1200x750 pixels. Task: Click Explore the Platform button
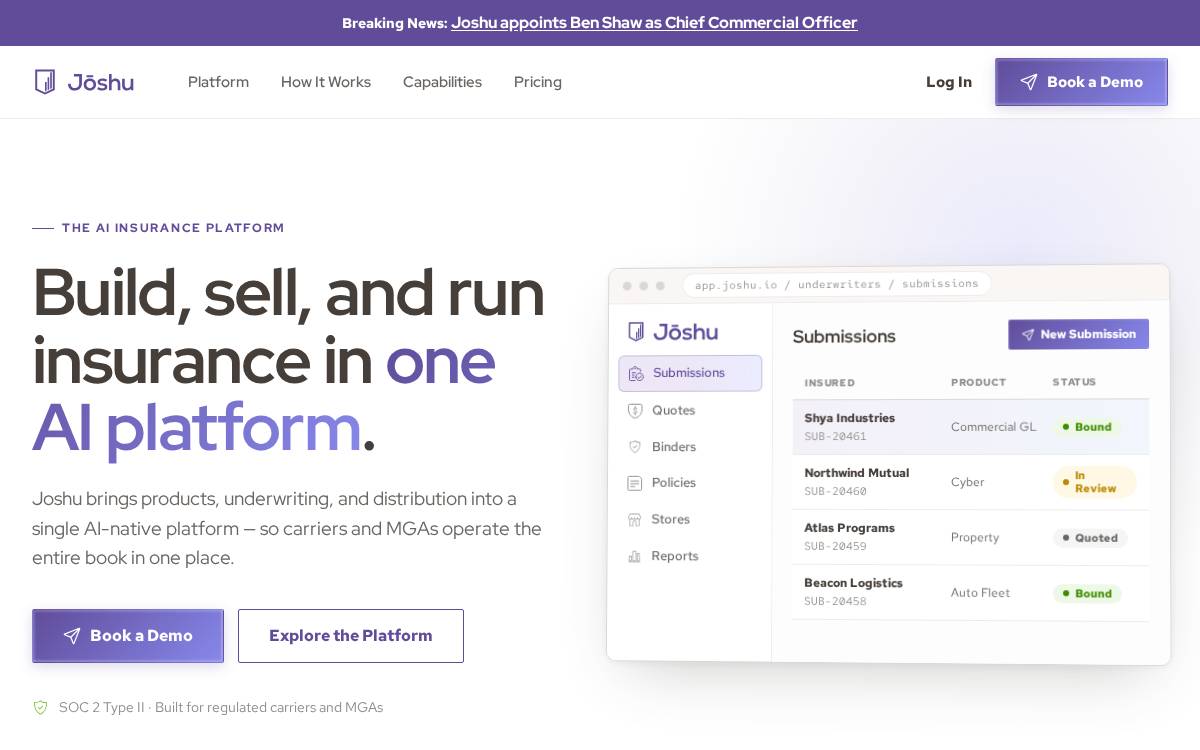coord(351,636)
